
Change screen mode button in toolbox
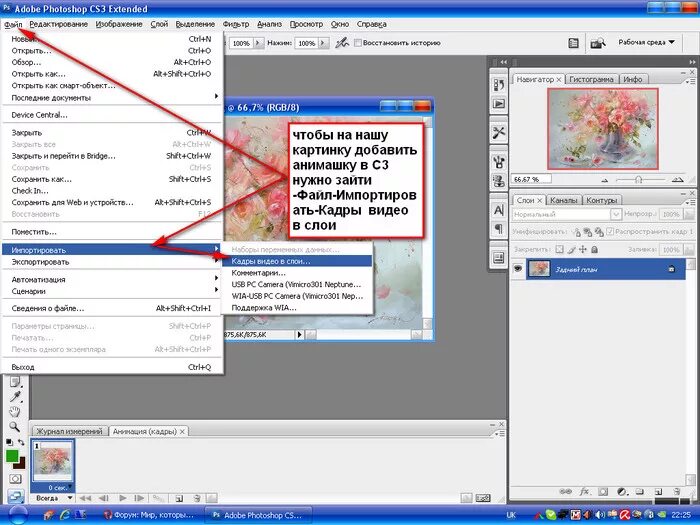tap(15, 496)
